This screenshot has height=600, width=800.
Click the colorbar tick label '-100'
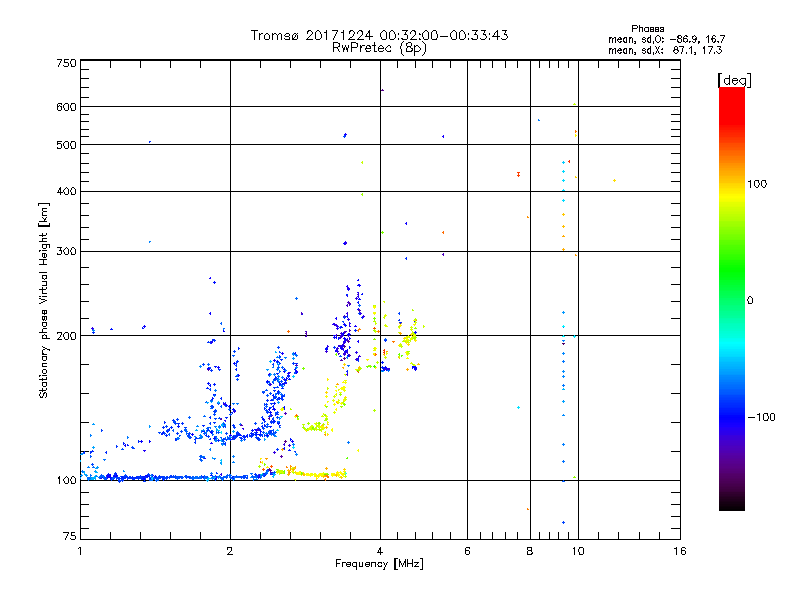tap(761, 416)
